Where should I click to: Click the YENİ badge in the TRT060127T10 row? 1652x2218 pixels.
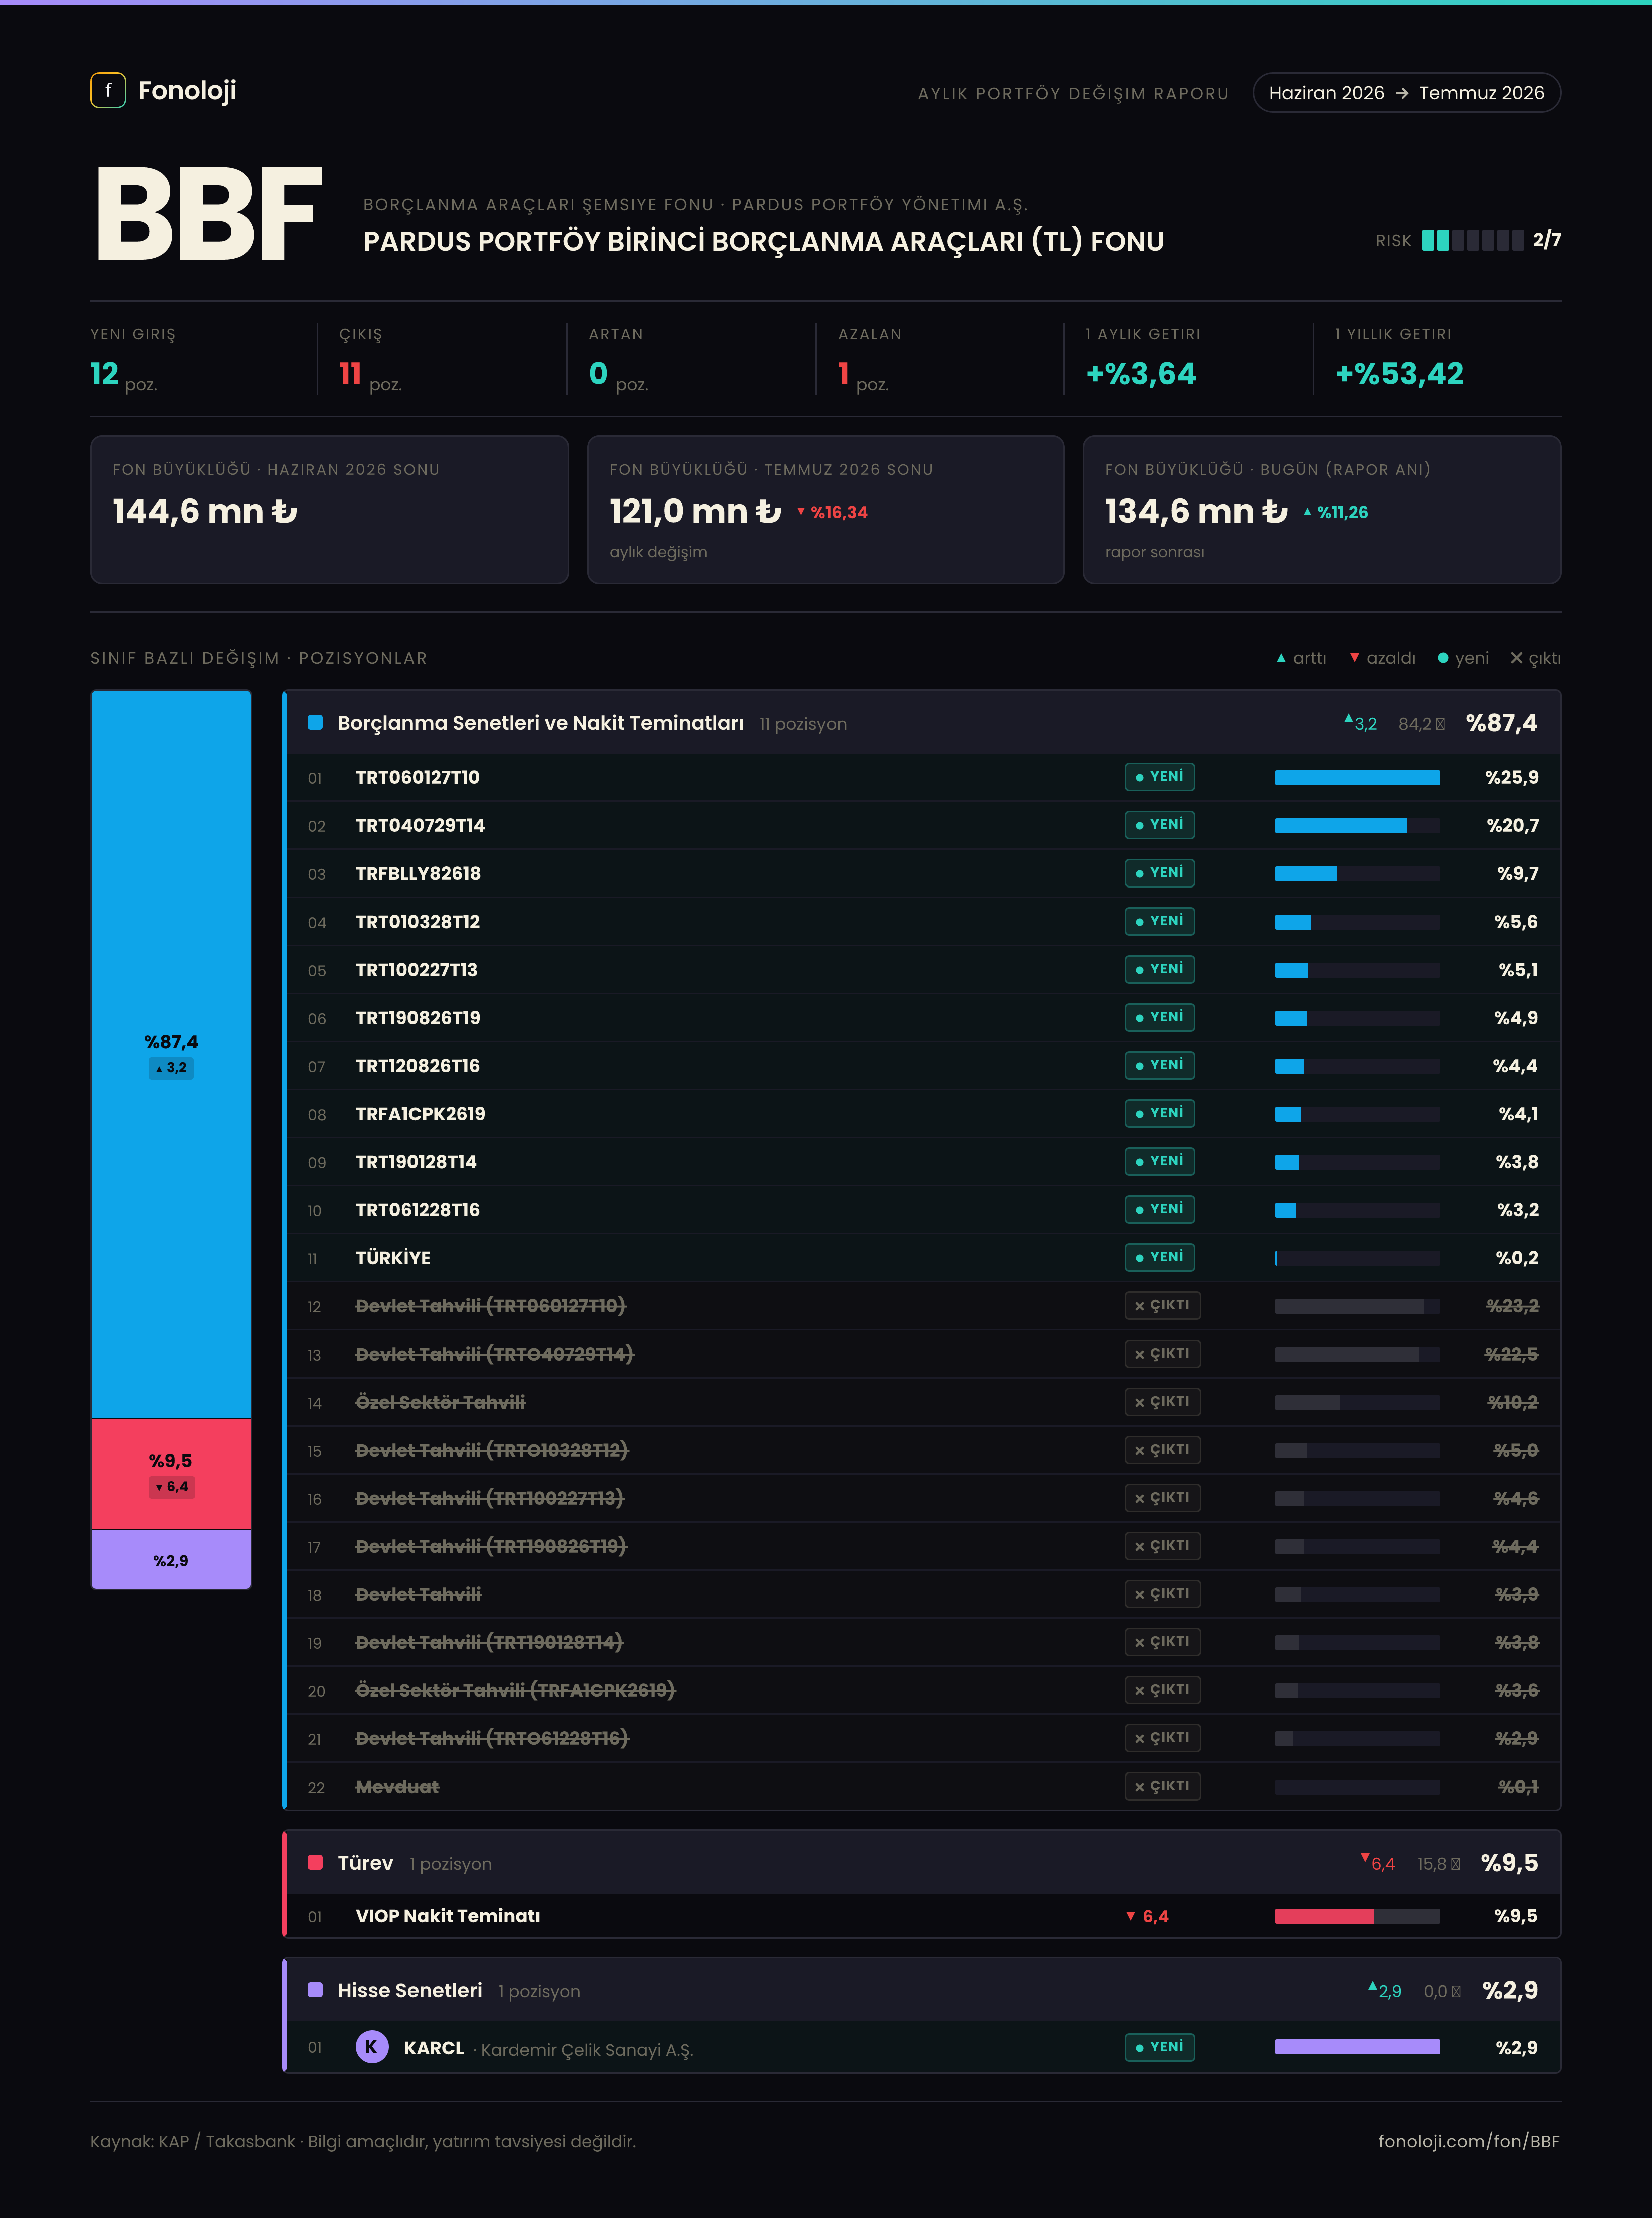click(x=1160, y=777)
